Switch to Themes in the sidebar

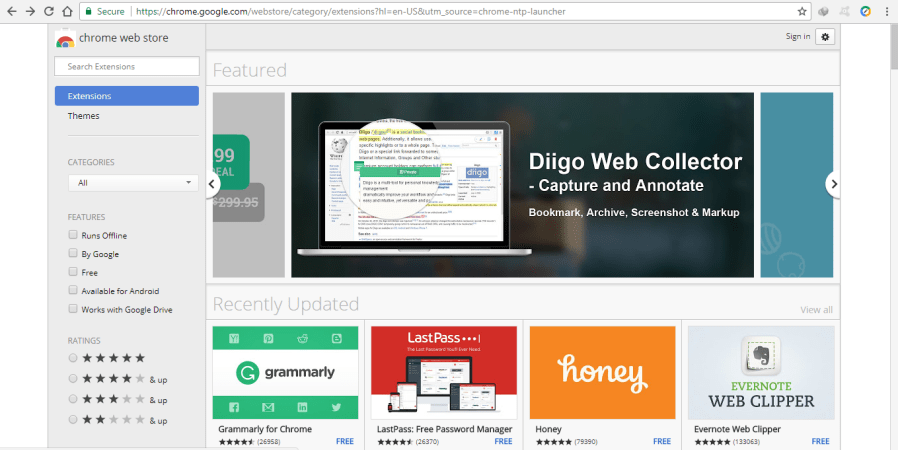coord(84,116)
